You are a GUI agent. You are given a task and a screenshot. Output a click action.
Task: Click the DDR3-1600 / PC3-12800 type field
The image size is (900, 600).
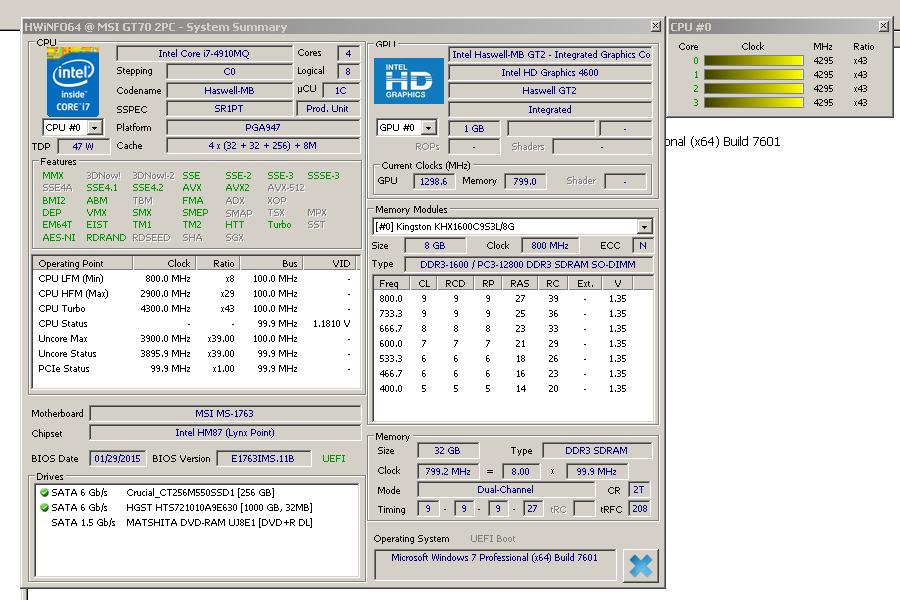point(528,265)
